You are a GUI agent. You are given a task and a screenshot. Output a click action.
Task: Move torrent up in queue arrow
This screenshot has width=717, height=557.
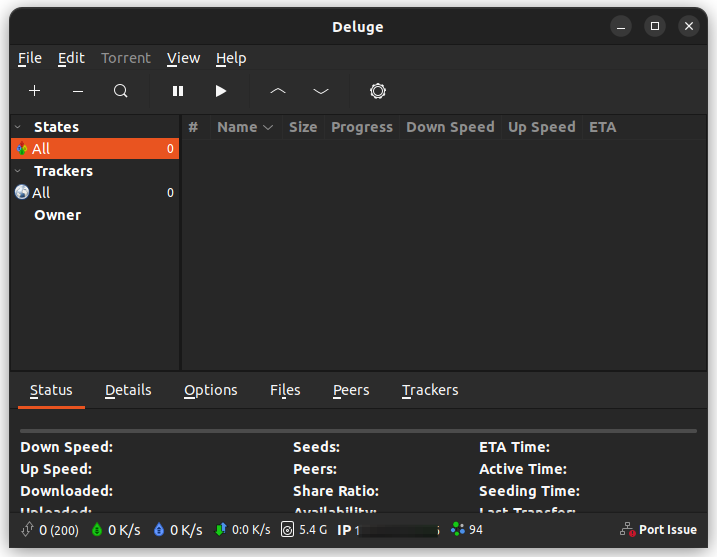(x=278, y=91)
